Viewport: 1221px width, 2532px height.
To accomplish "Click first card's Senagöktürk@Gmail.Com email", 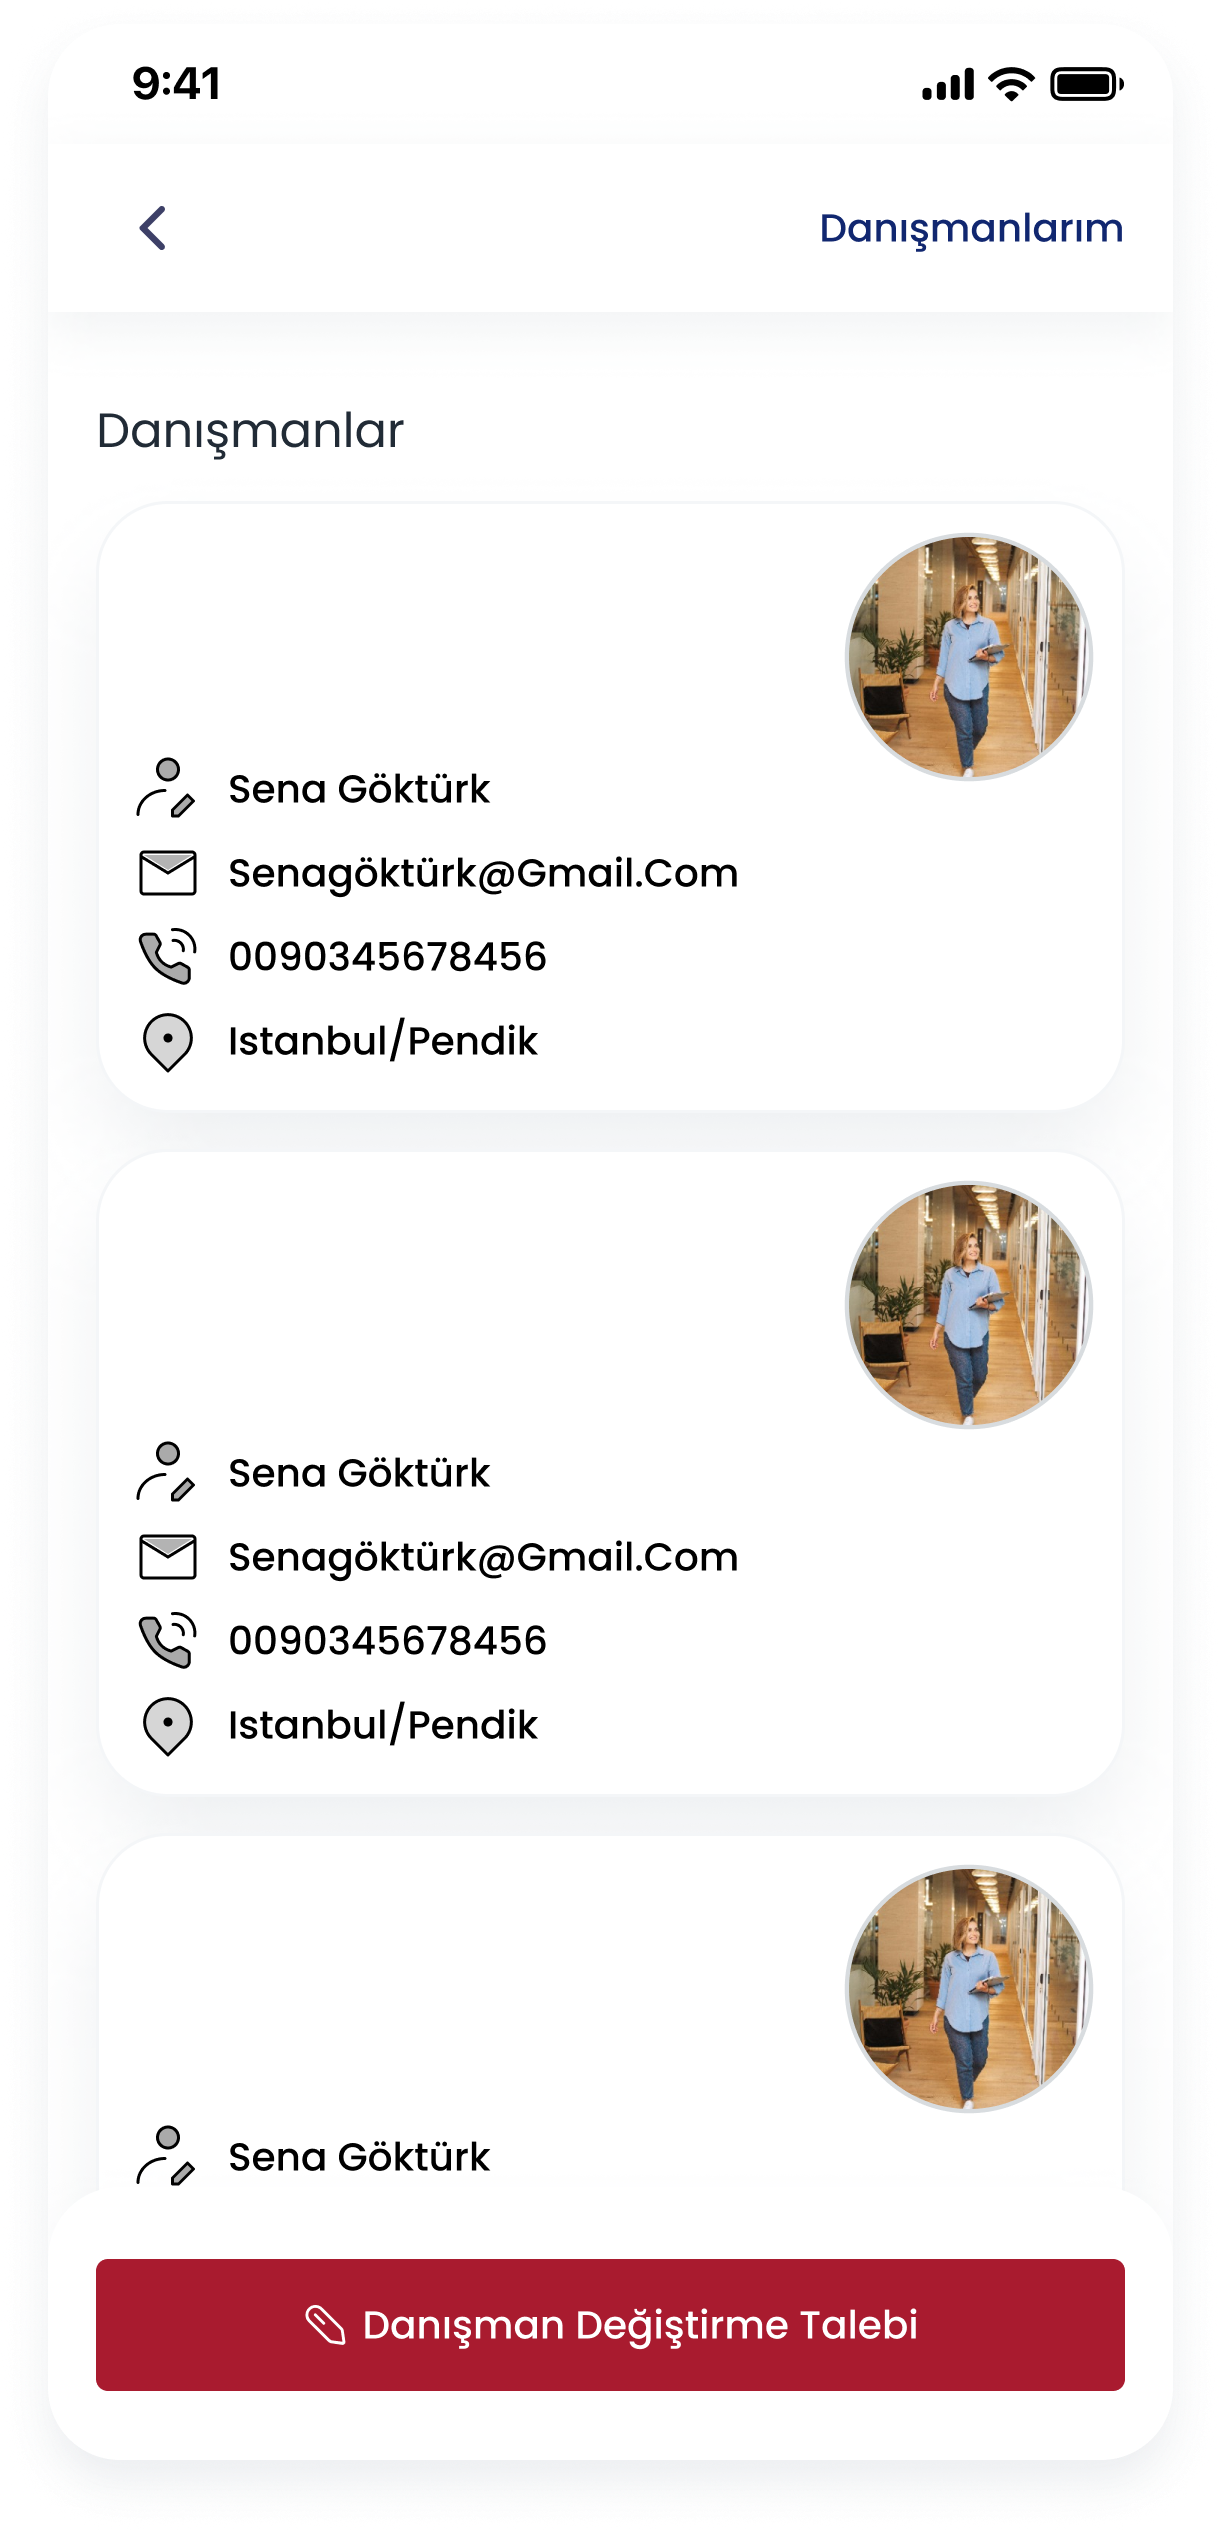I will point(483,873).
